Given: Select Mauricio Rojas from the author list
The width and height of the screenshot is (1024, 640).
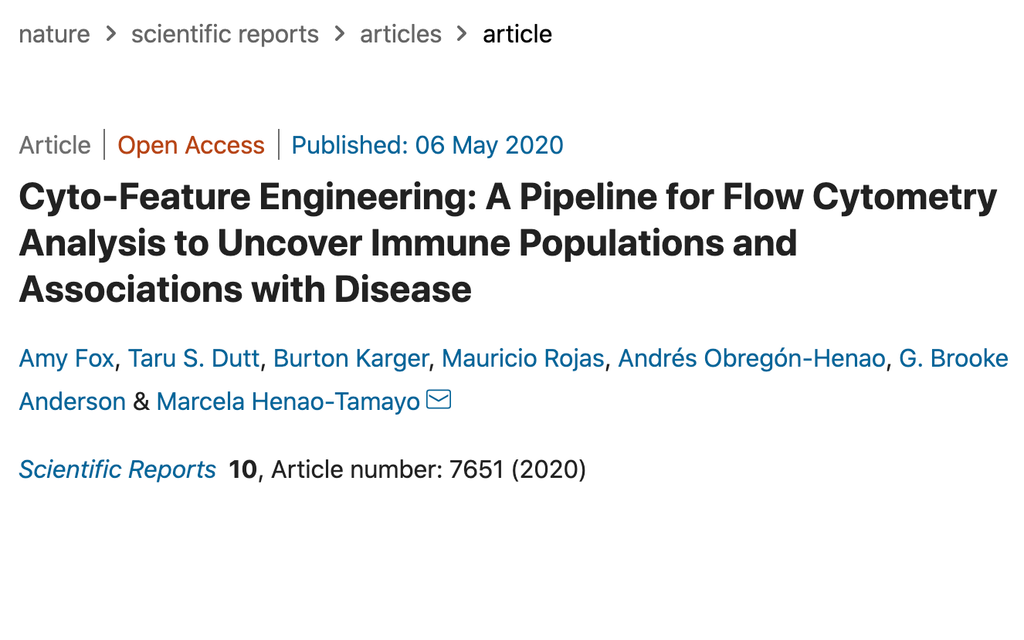Looking at the screenshot, I should coord(522,358).
